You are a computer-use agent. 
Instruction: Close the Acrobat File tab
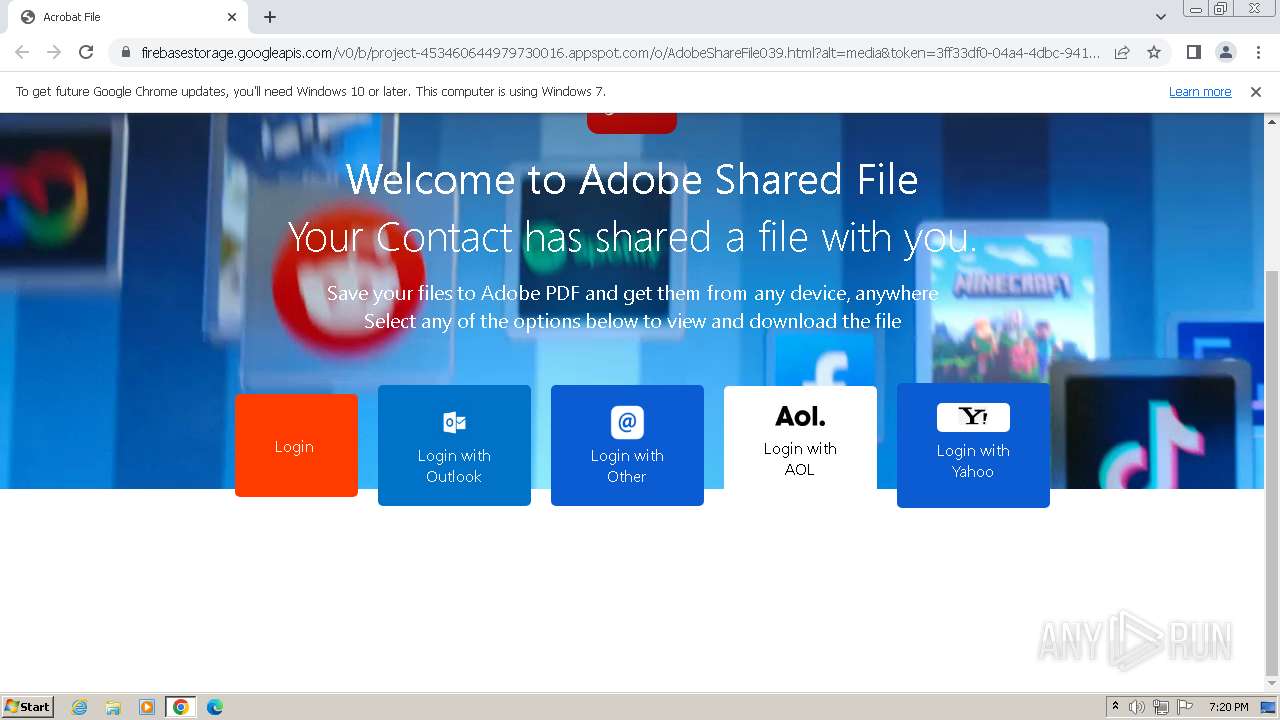coord(232,17)
